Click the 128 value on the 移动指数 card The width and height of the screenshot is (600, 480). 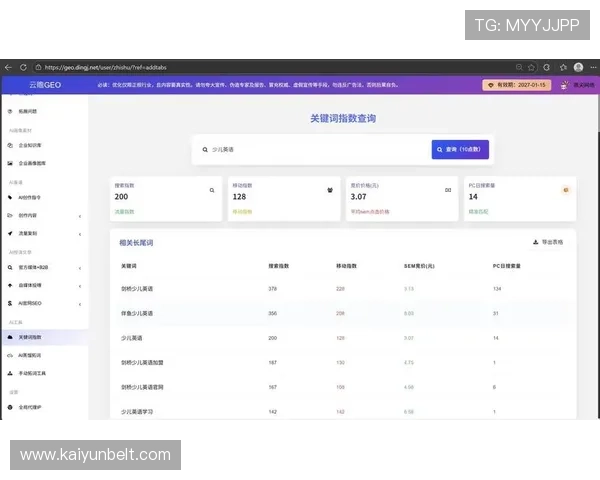pyautogui.click(x=239, y=197)
